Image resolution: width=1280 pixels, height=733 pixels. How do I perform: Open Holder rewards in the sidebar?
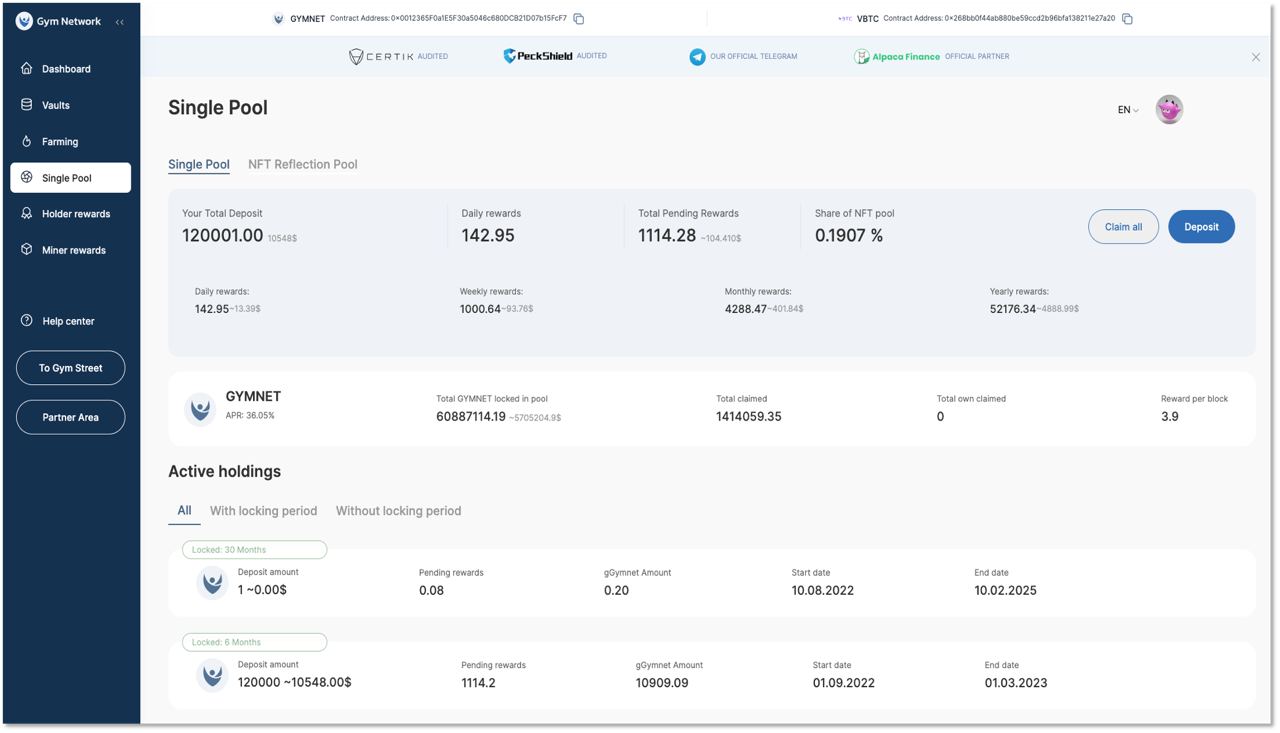(x=75, y=214)
